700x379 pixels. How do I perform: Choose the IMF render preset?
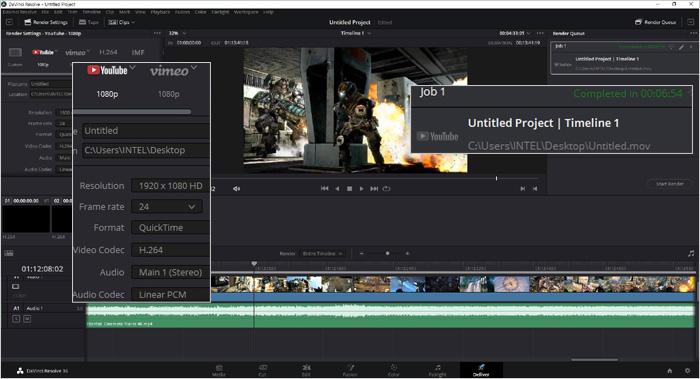pyautogui.click(x=138, y=52)
